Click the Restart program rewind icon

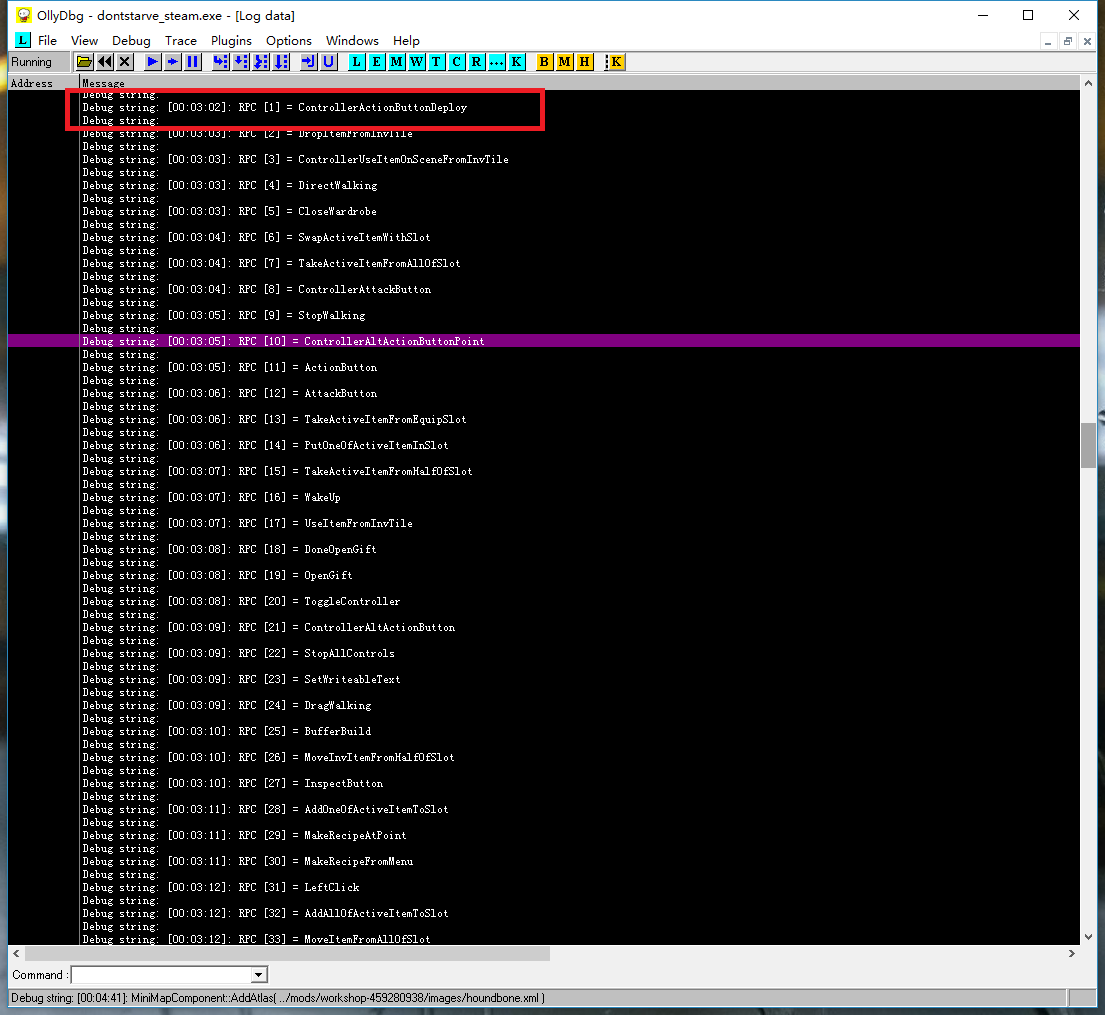coord(105,62)
